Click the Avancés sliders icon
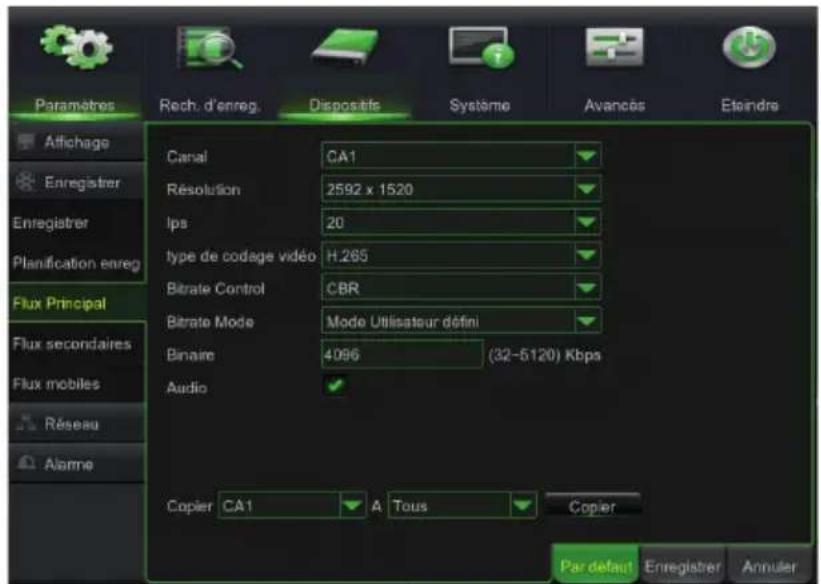Viewport: 821px width, 584px height. (614, 47)
